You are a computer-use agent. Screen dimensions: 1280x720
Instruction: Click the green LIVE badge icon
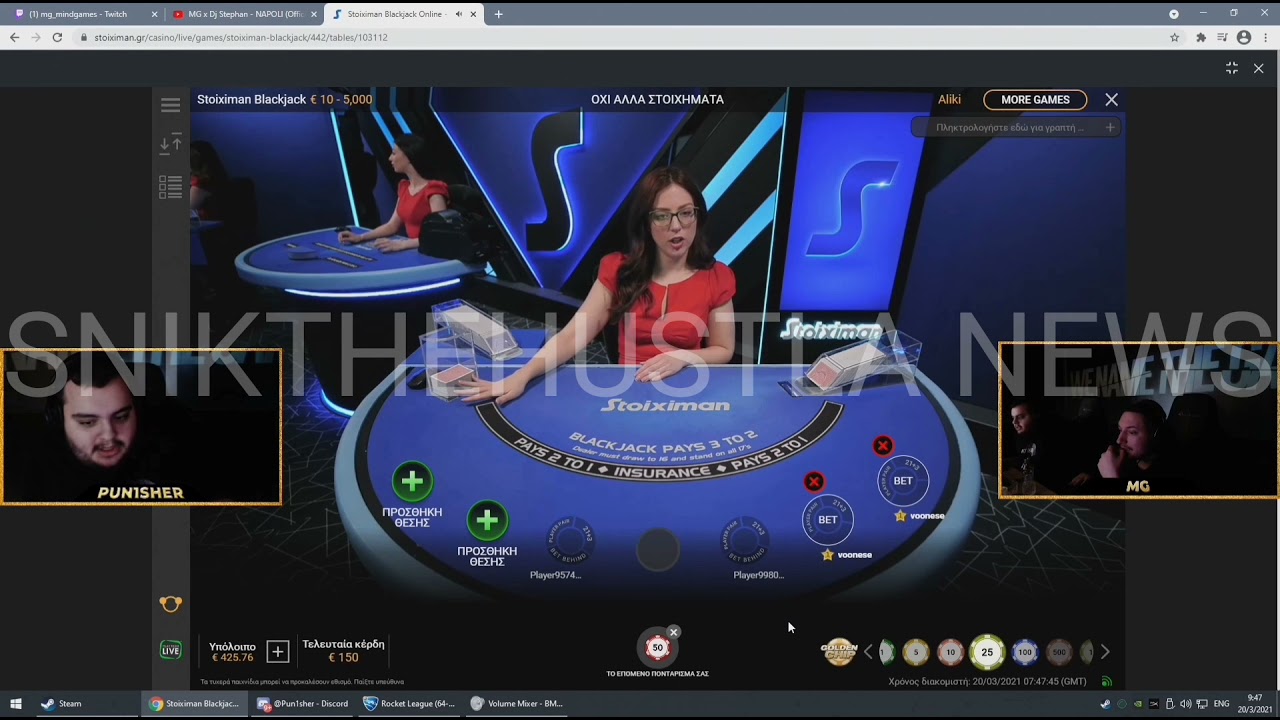(171, 651)
